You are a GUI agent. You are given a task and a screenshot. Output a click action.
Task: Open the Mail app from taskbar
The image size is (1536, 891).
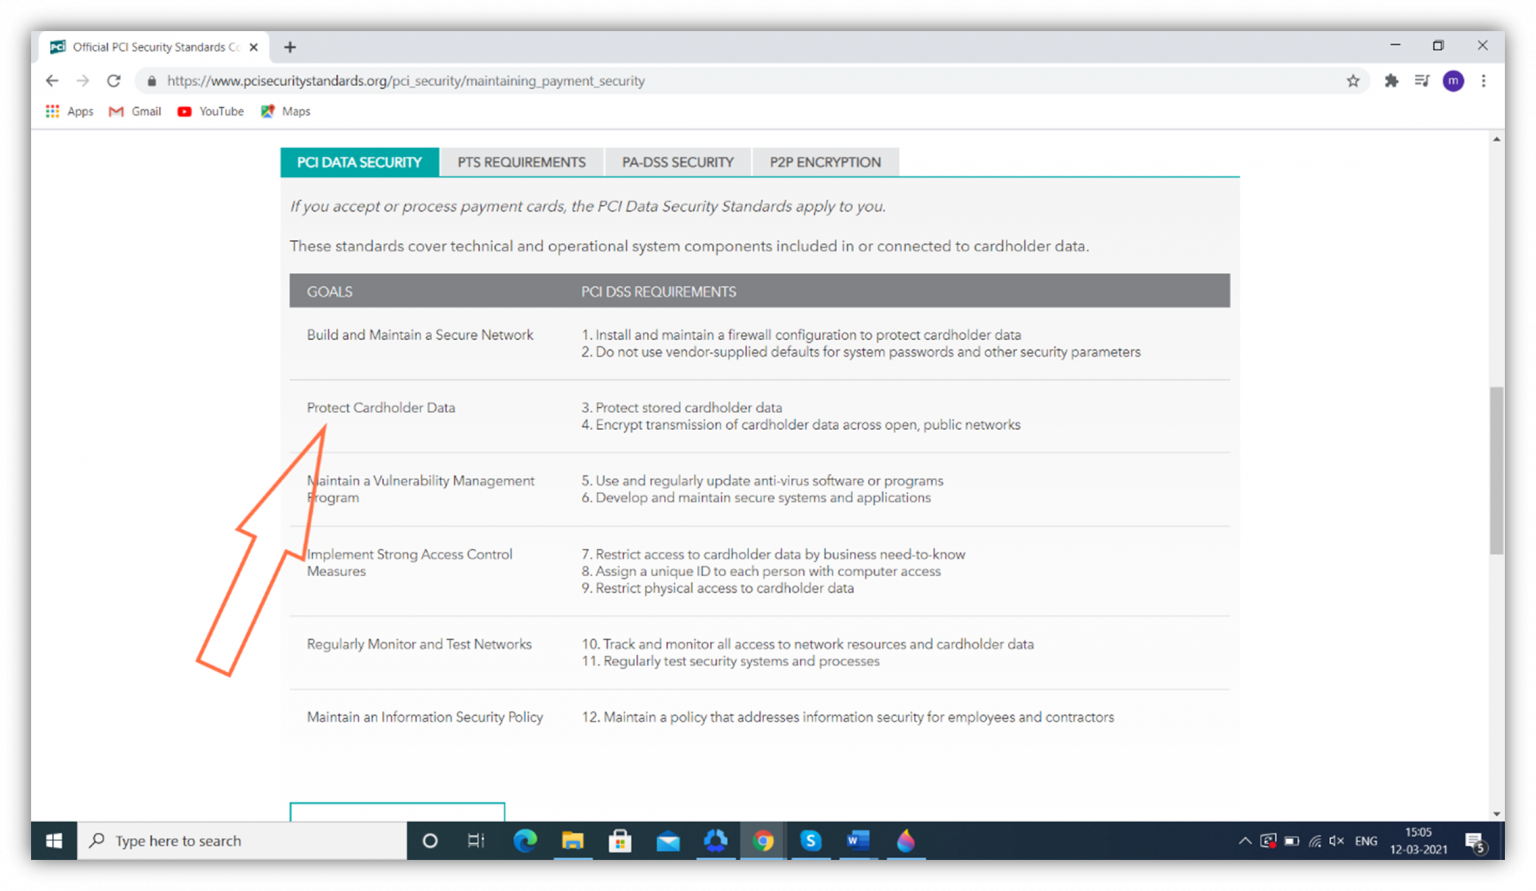coord(668,841)
